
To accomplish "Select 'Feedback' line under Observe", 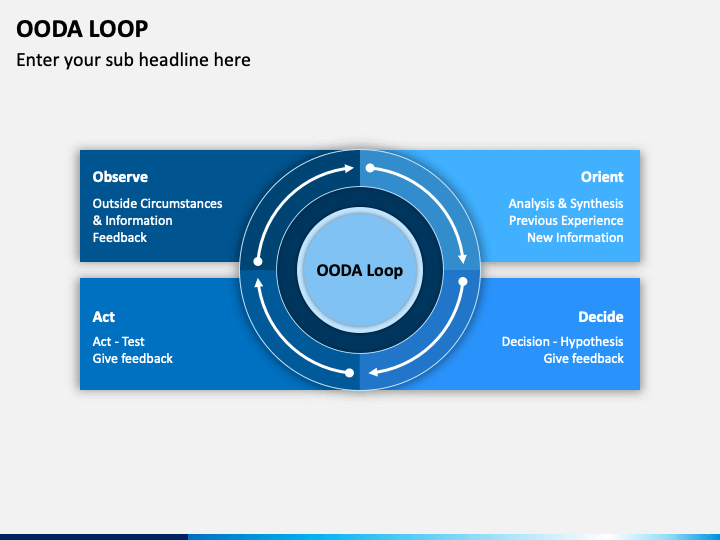I will click(120, 237).
